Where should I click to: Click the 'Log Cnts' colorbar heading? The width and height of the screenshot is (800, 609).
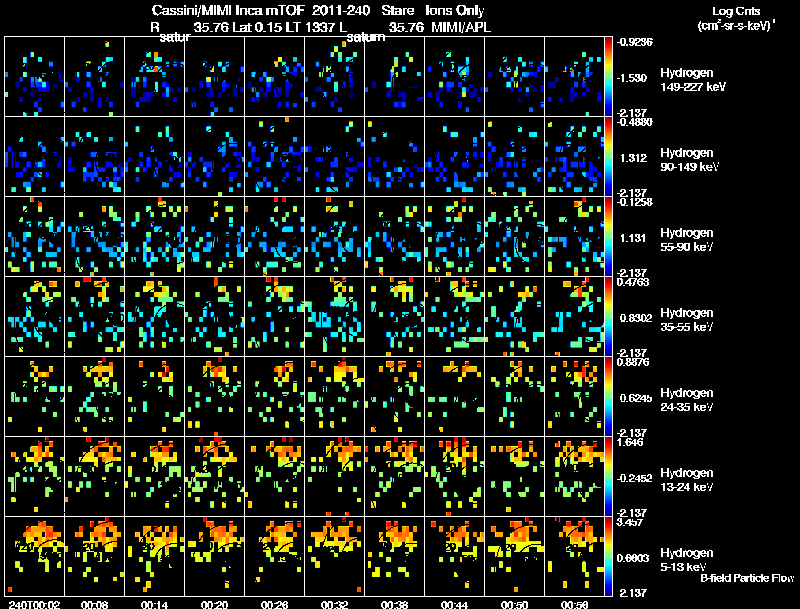[x=736, y=11]
